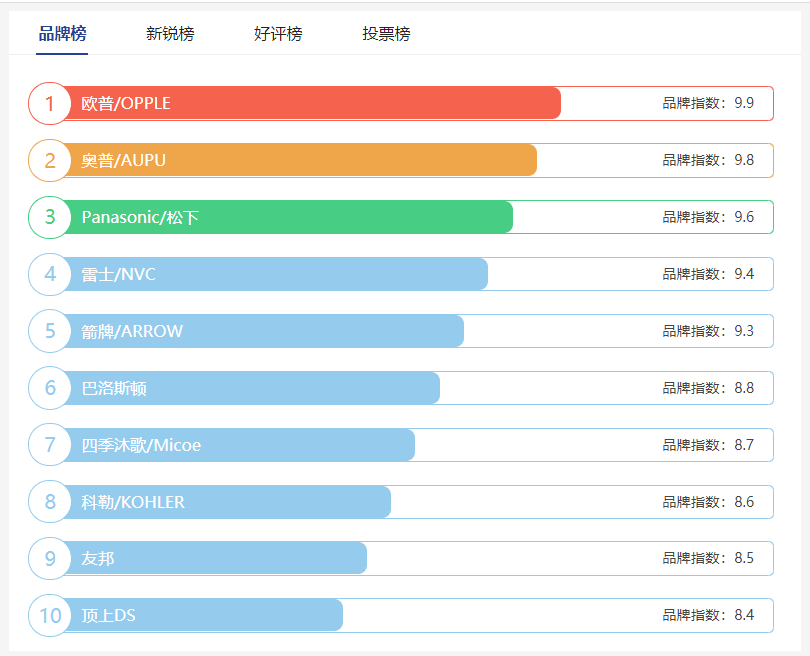Click the green rank 3 circle badge
Screen dimensions: 810x656
pyautogui.click(x=49, y=217)
